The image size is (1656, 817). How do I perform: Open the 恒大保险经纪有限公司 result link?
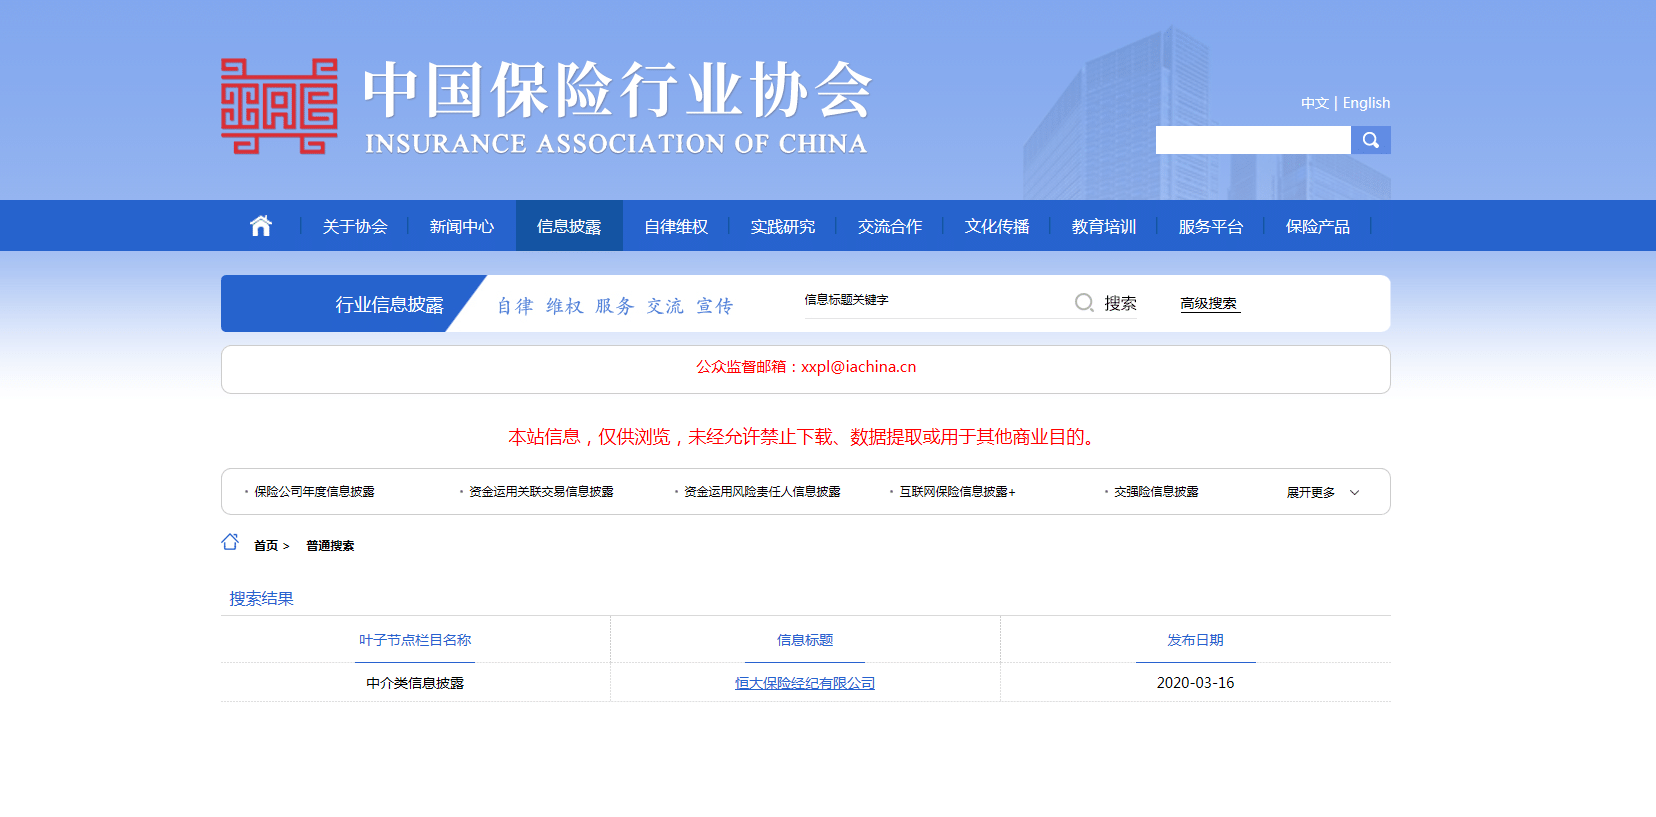pyautogui.click(x=805, y=683)
